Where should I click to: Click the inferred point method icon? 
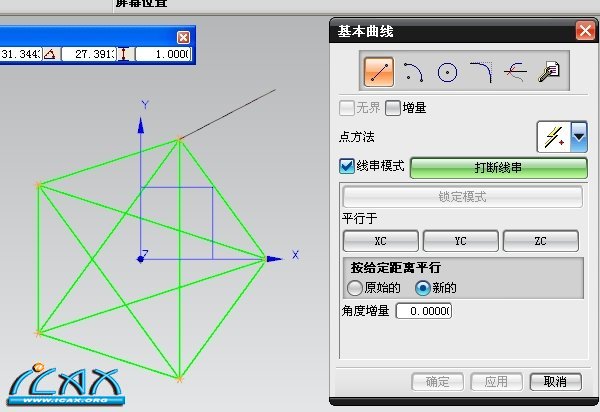pos(554,137)
